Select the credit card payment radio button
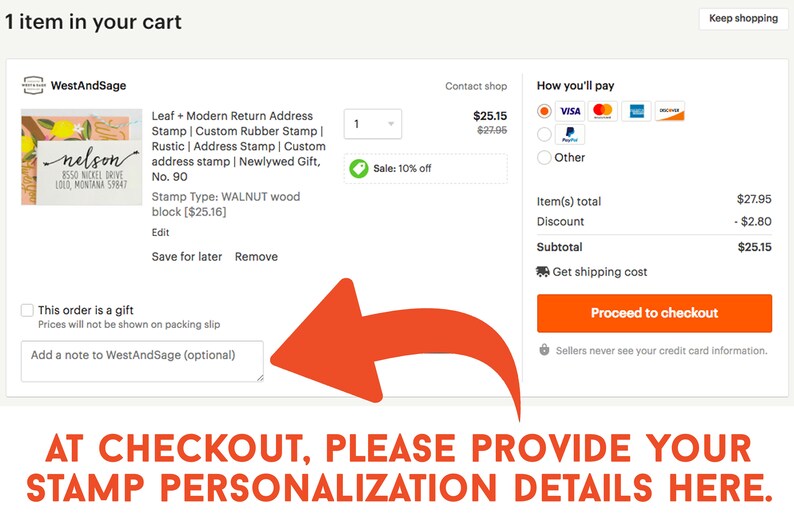794x529 pixels. click(544, 111)
